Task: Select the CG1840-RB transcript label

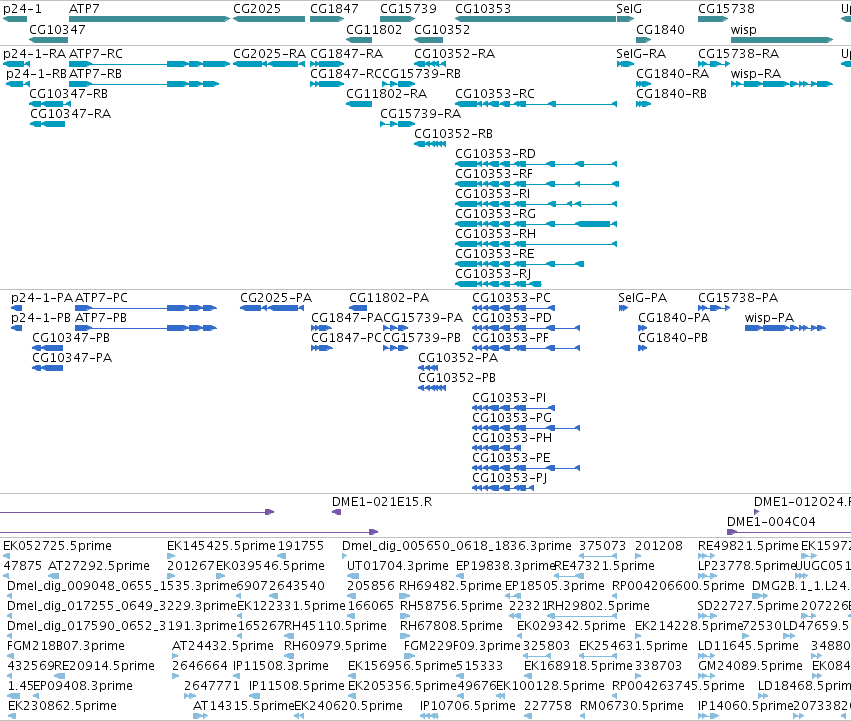Action: click(x=671, y=94)
